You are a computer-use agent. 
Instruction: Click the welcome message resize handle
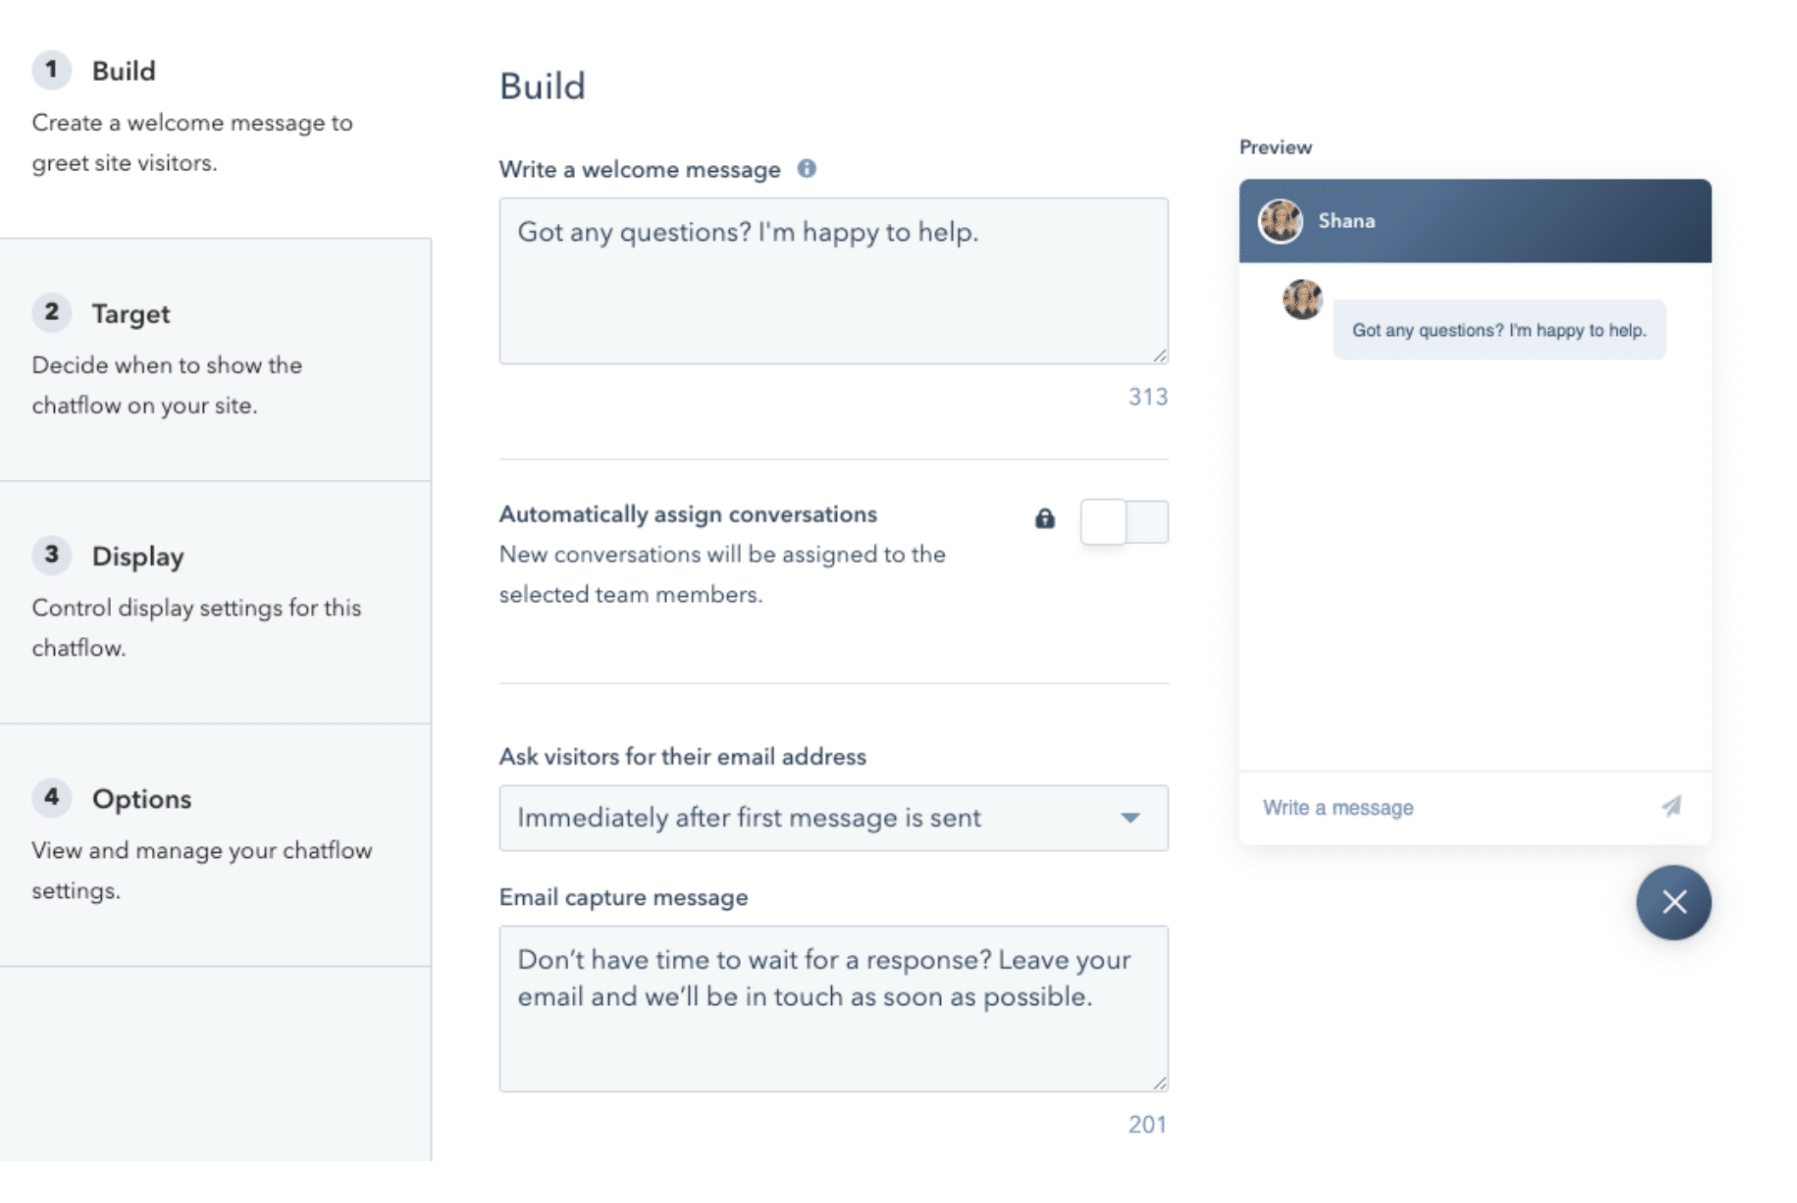tap(1159, 355)
